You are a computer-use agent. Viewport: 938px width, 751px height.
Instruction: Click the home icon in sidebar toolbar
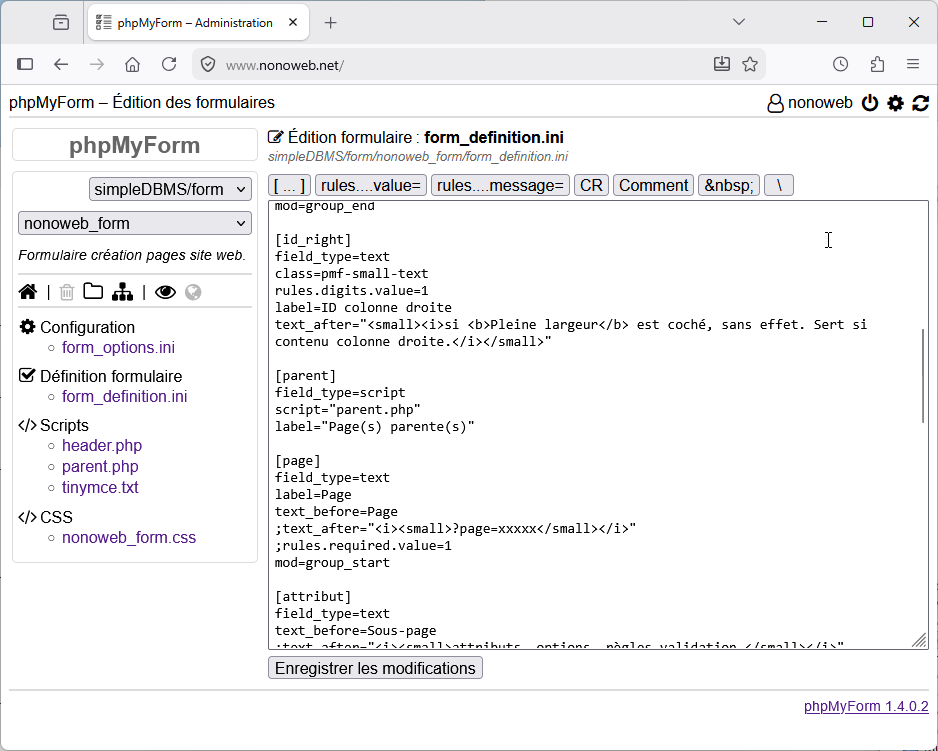point(28,292)
